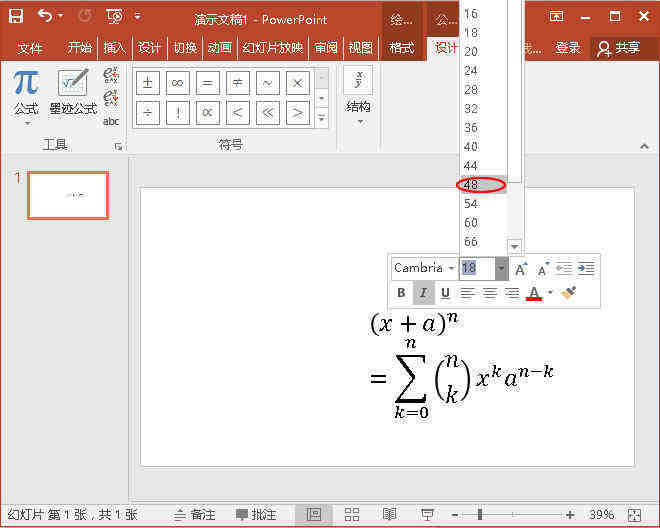Open quick access toolbar customize arrow

click(x=138, y=16)
